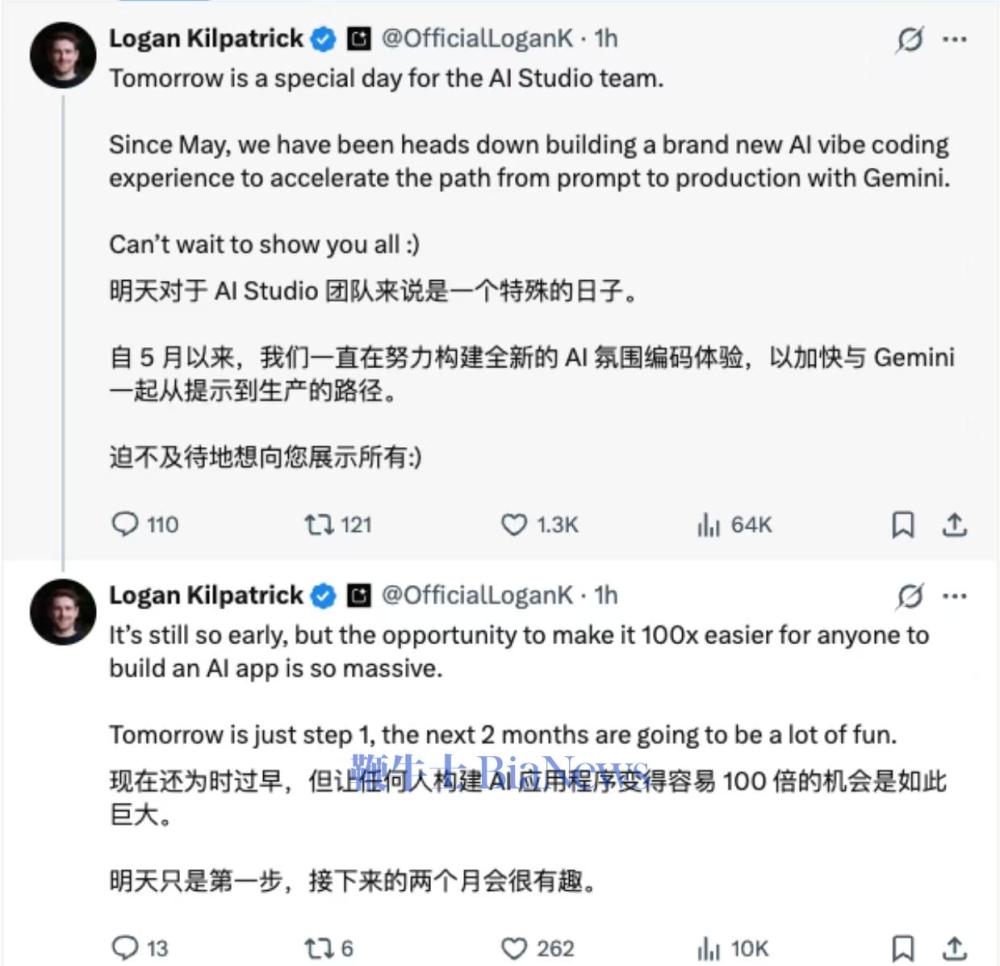Share the second tweet
Image resolution: width=1000 pixels, height=966 pixels.
pyautogui.click(x=955, y=947)
